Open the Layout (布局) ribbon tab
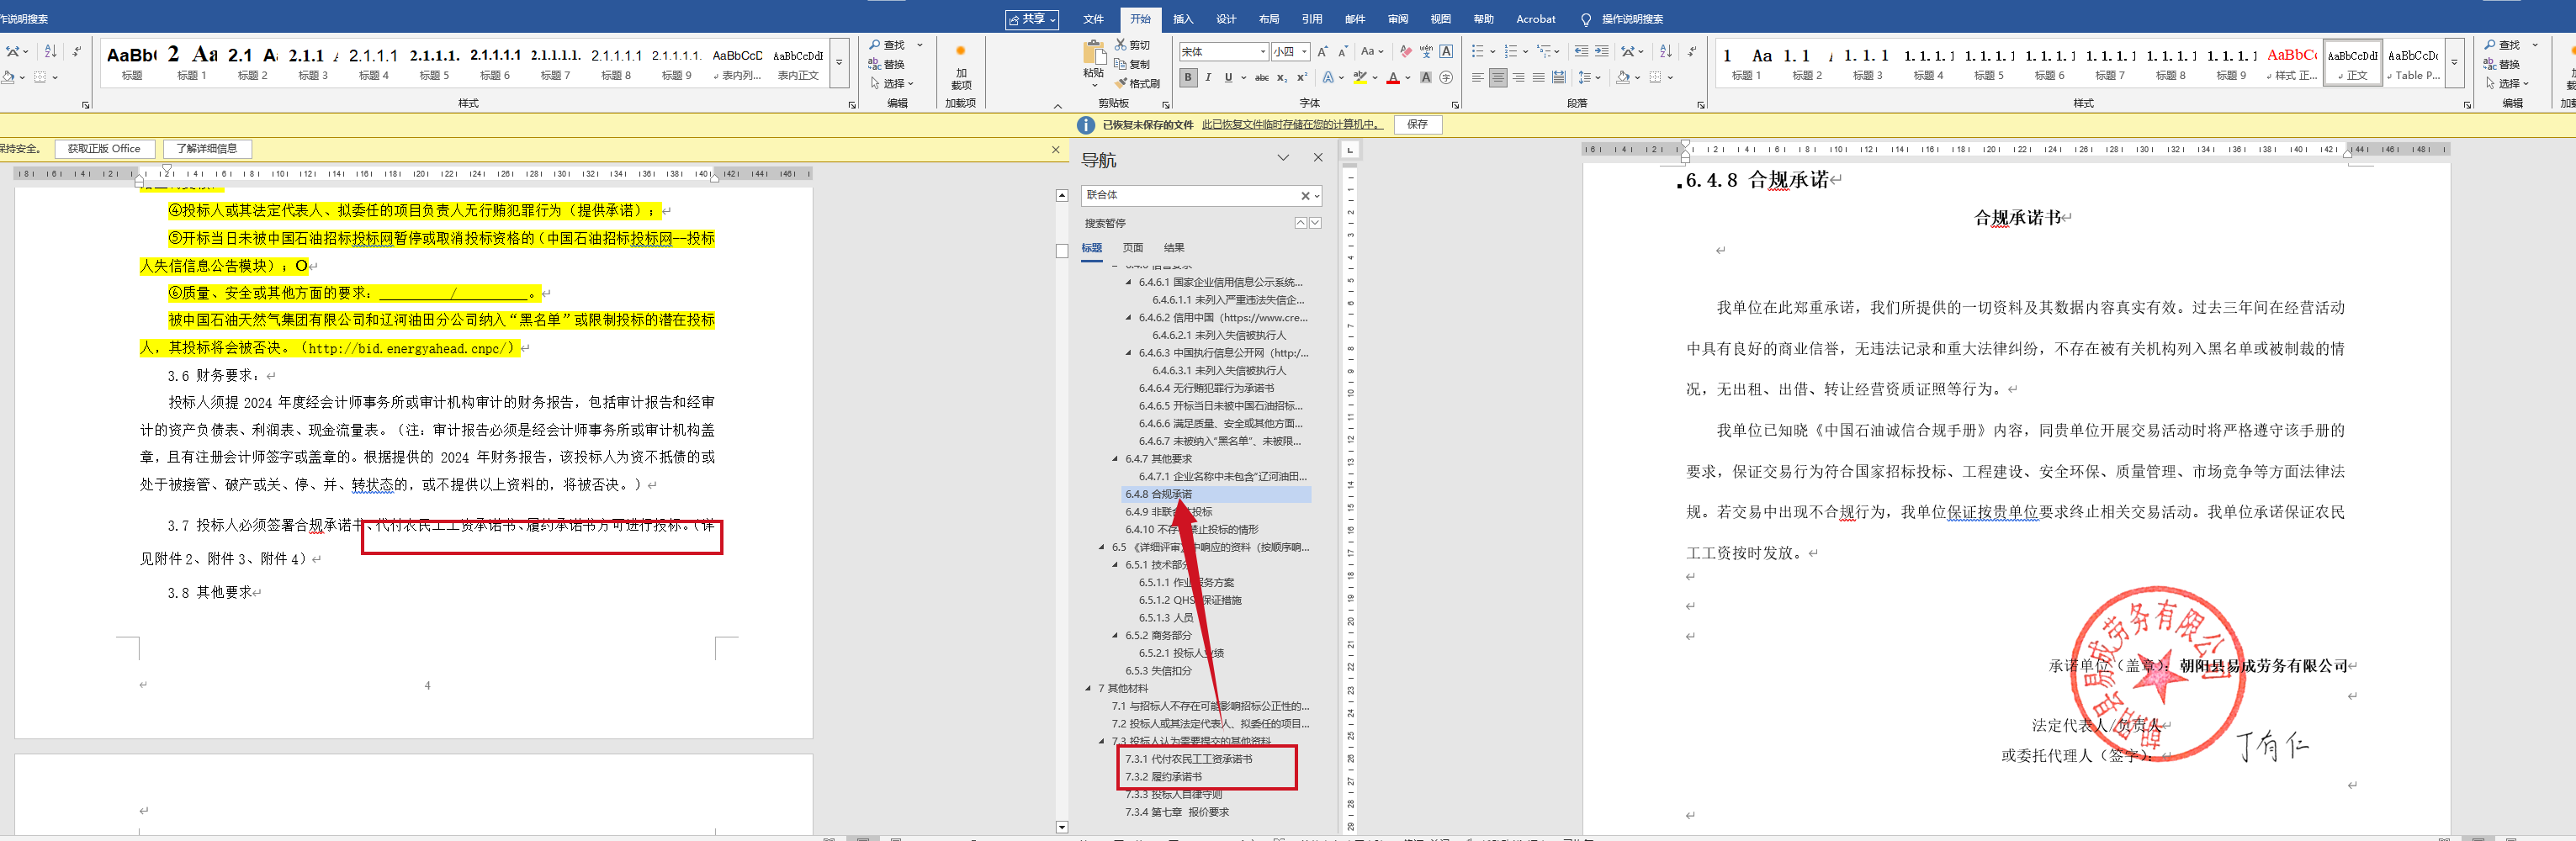The image size is (2576, 841). (1269, 19)
